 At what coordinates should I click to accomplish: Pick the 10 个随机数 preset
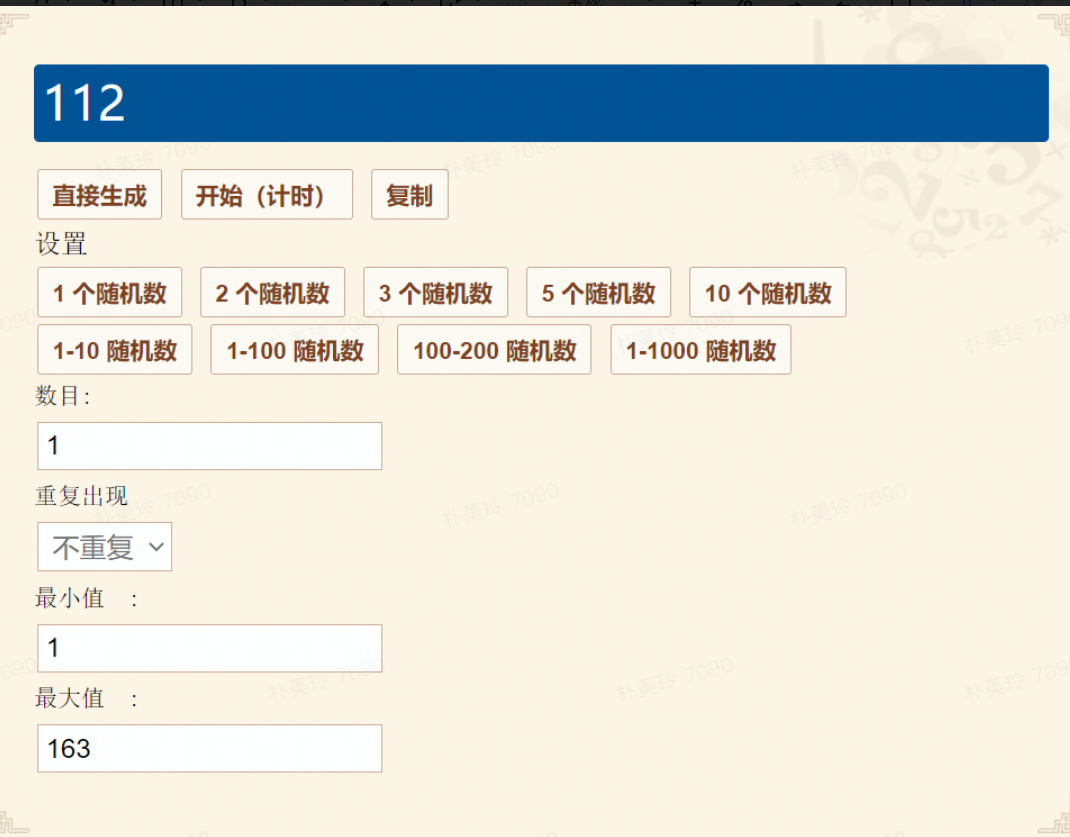click(768, 293)
